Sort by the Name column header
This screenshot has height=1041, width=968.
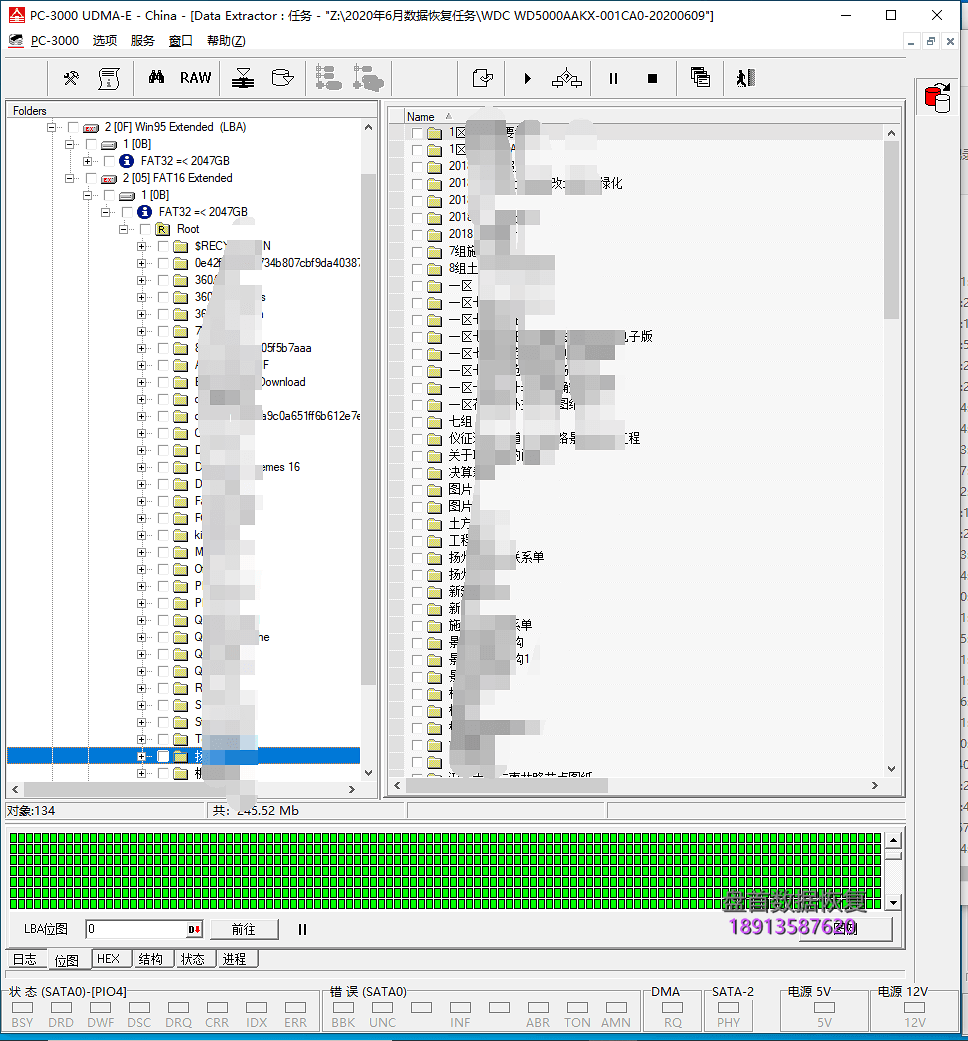[x=420, y=116]
